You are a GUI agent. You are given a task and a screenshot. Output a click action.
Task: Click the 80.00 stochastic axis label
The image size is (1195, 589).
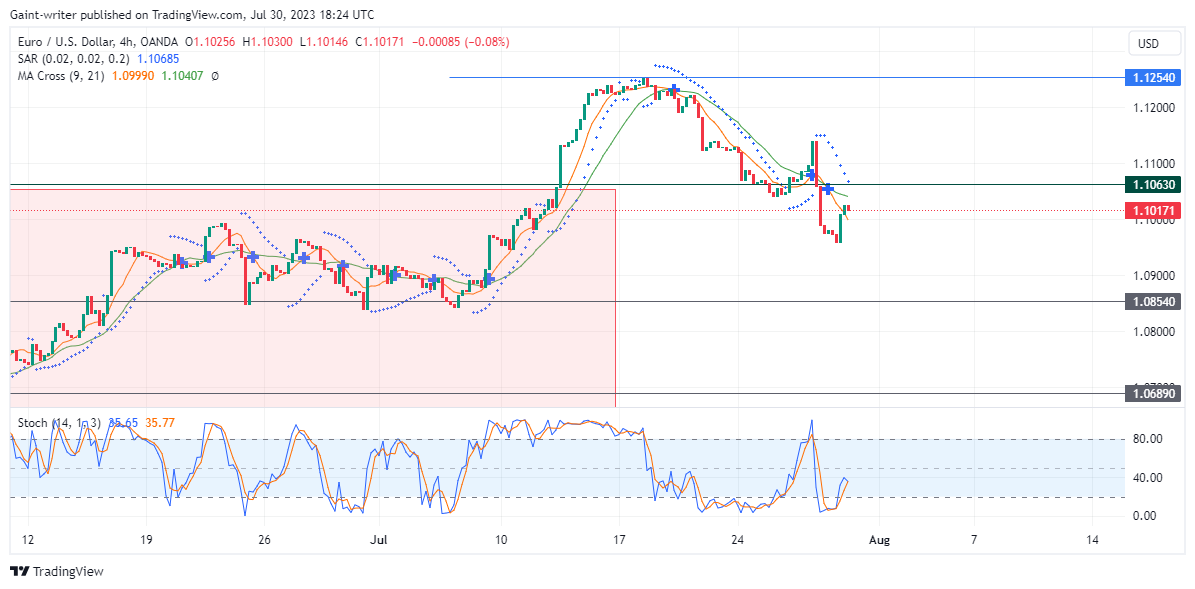1147,439
